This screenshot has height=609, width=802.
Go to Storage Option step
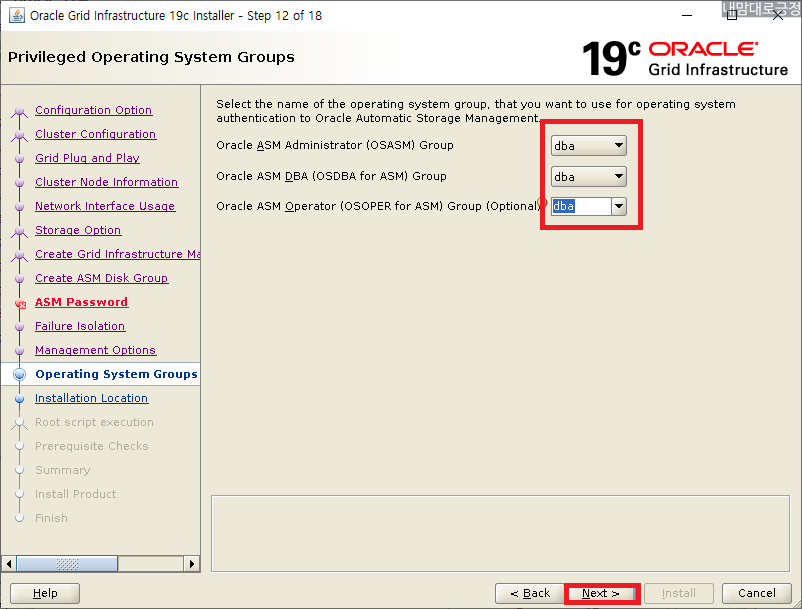coord(78,230)
